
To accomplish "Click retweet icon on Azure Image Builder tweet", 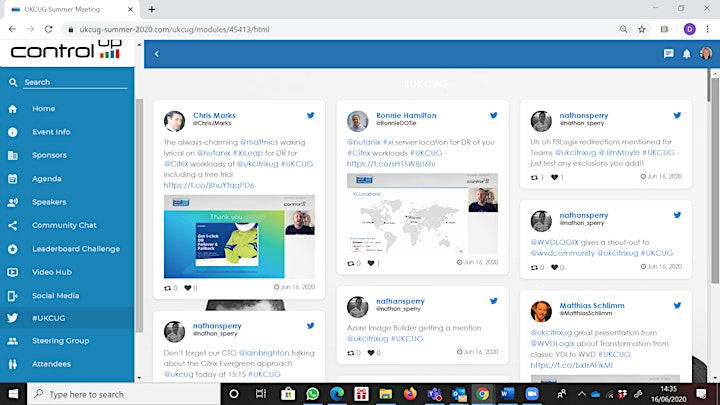I will point(351,353).
